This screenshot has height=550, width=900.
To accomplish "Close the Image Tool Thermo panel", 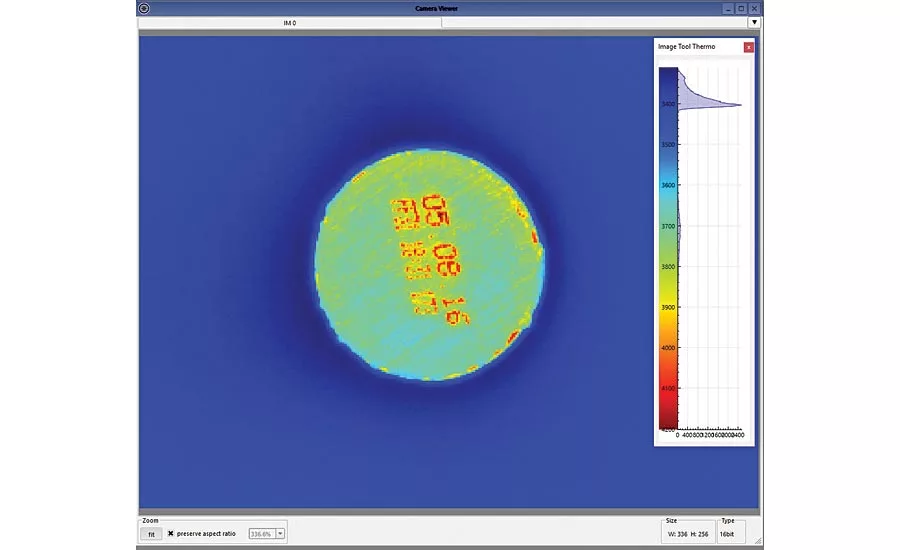I will tap(748, 47).
